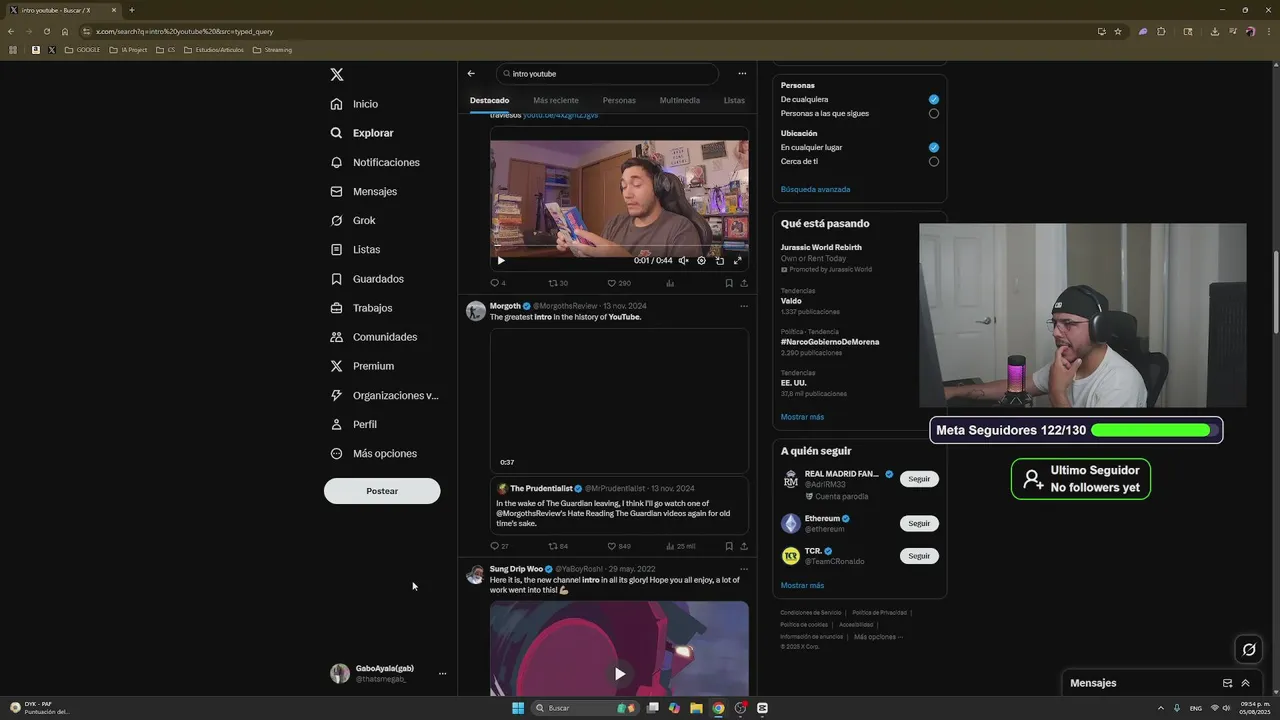The image size is (1280, 720).
Task: Follow REAL MADRID FAN account
Action: (919, 479)
